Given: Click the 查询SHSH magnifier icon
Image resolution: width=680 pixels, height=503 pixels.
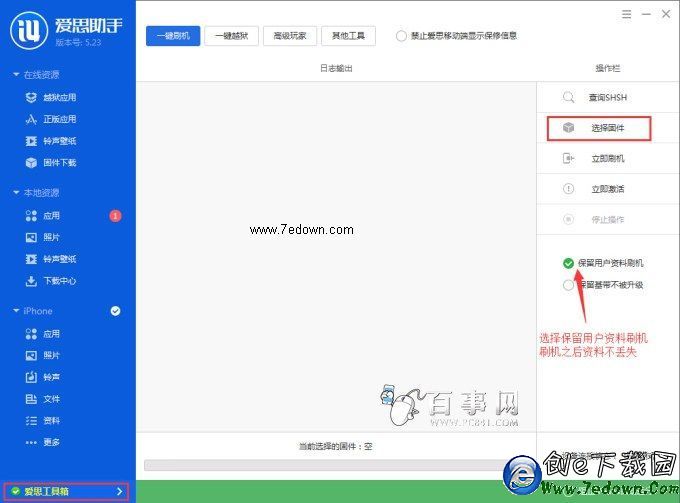Looking at the screenshot, I should click(x=569, y=97).
